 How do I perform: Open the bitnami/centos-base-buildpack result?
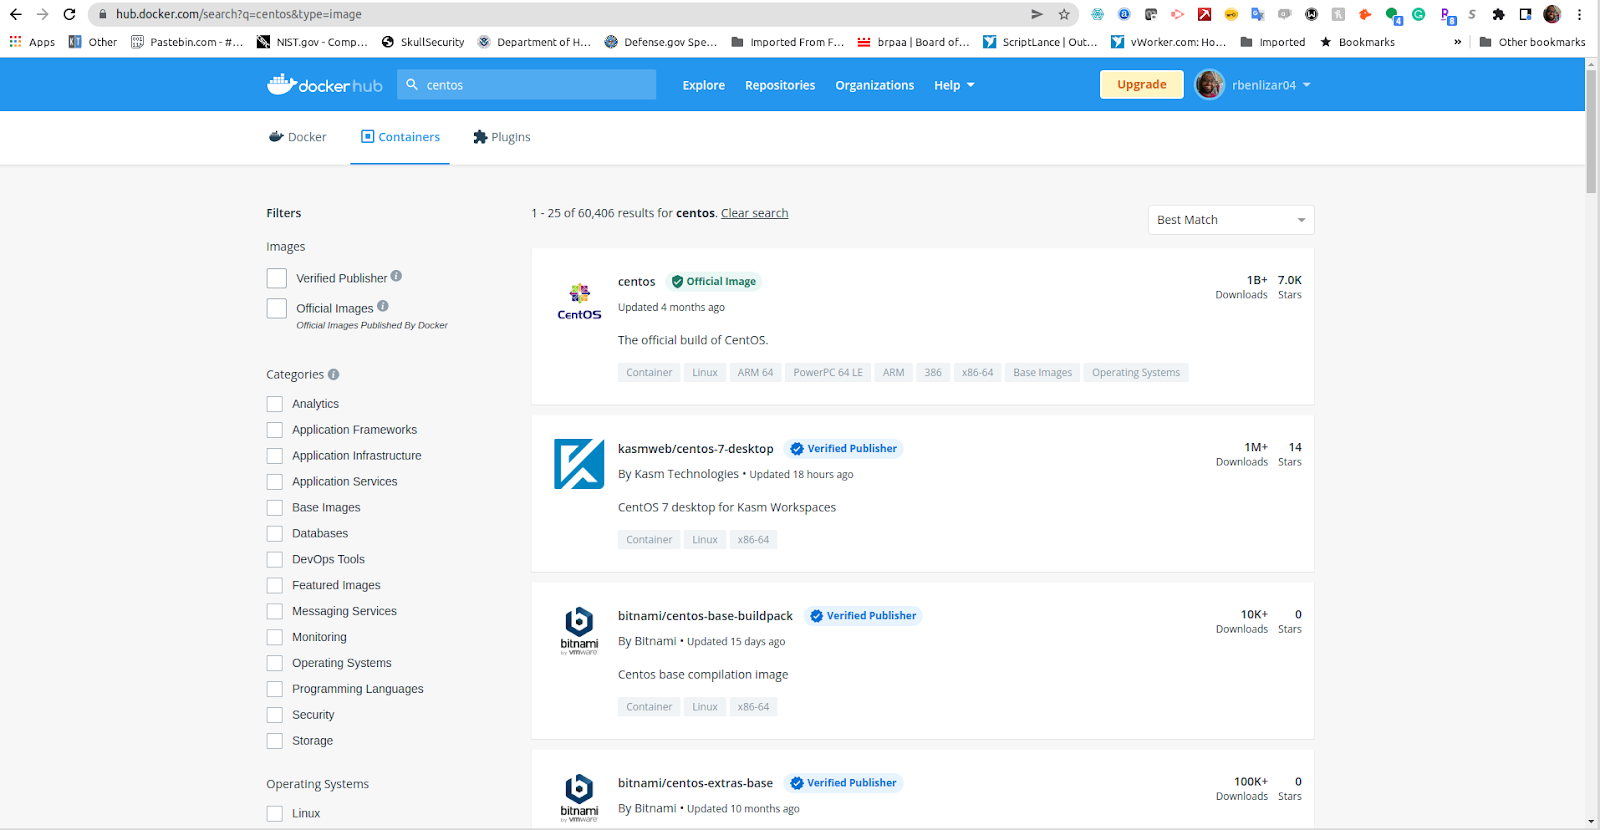point(705,616)
